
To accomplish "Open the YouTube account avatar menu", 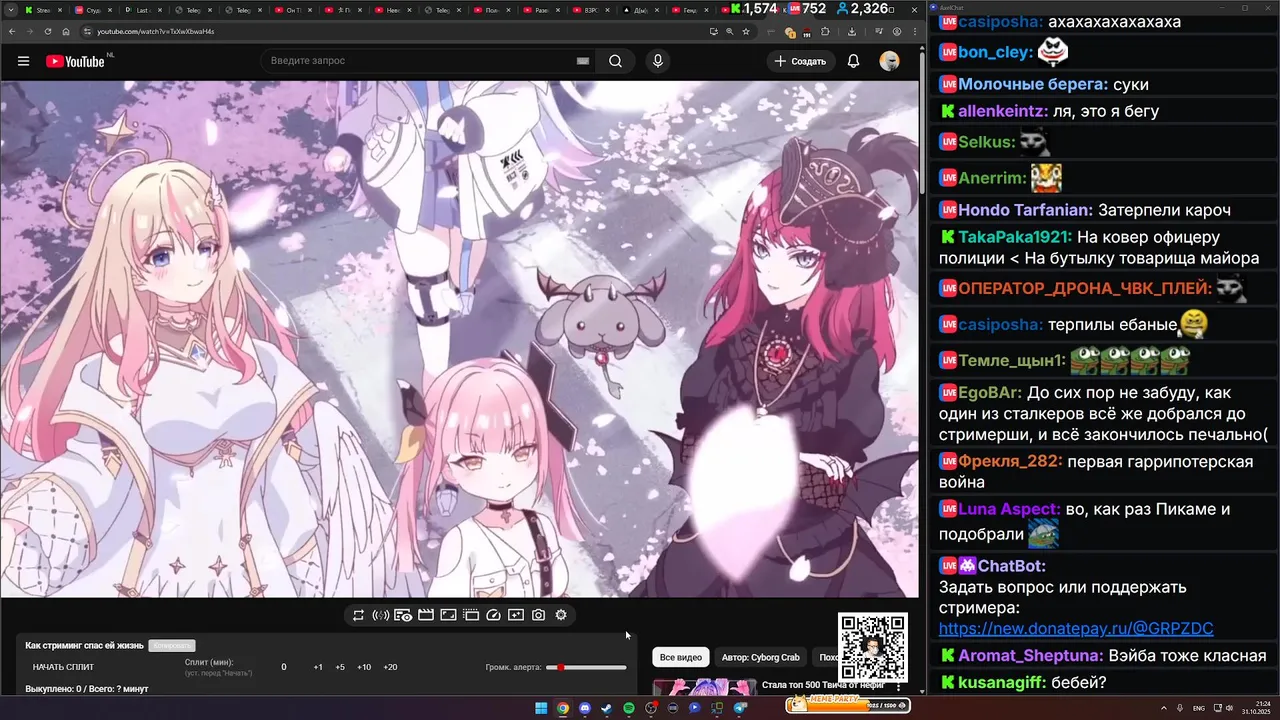I will (x=889, y=61).
